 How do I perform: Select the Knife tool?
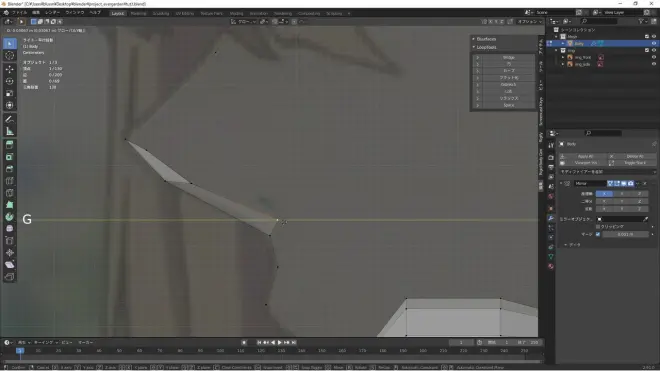click(10, 193)
